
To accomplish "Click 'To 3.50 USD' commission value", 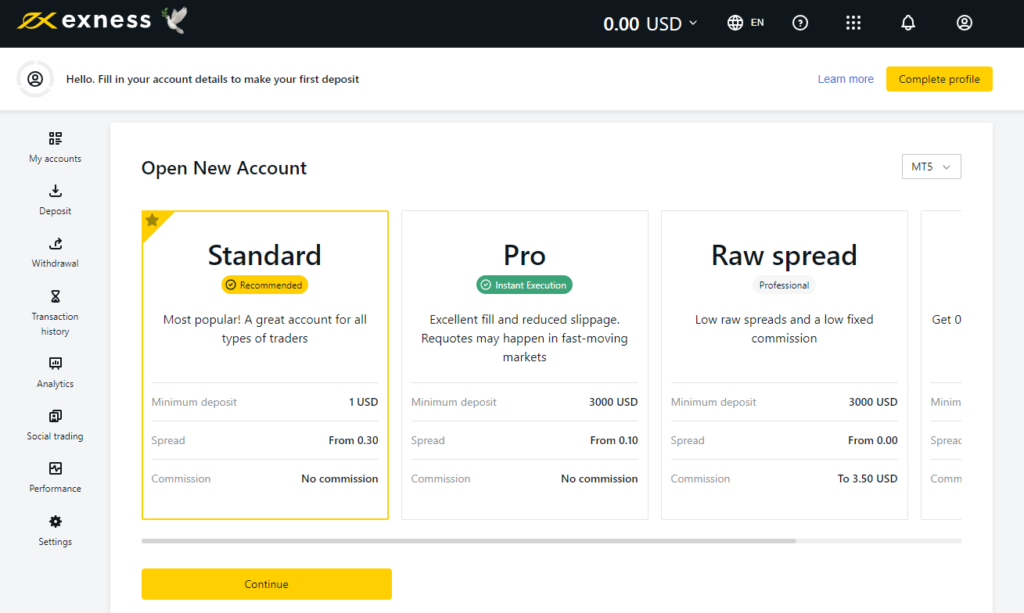I will [867, 479].
